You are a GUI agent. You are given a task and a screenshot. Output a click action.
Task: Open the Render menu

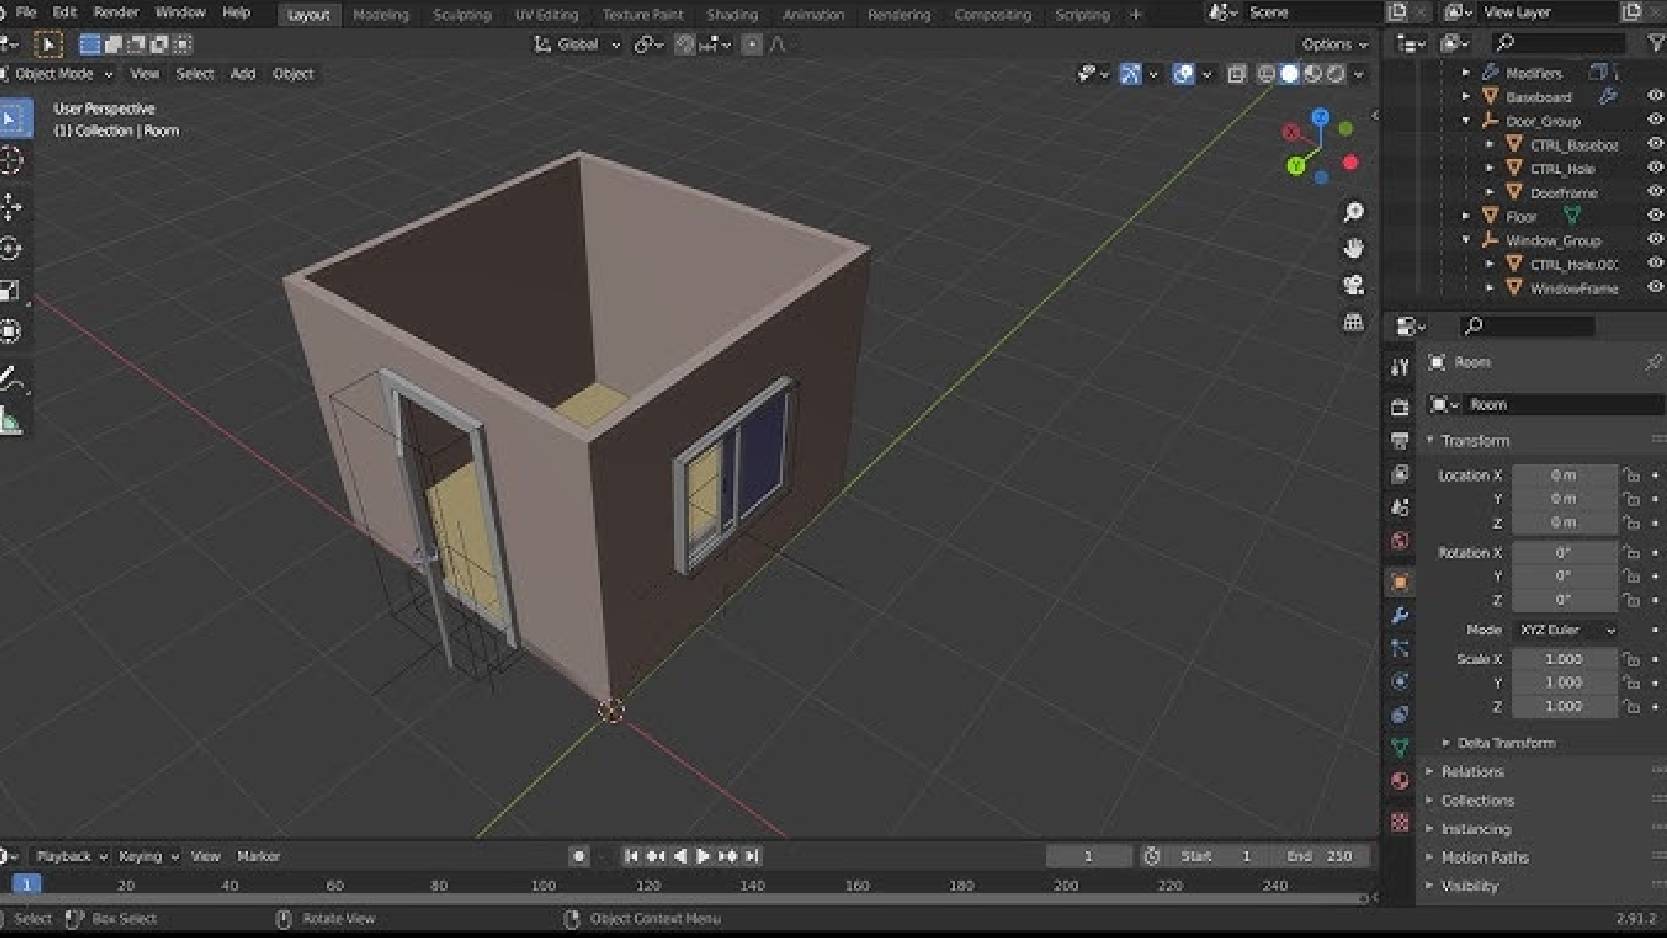tap(116, 13)
